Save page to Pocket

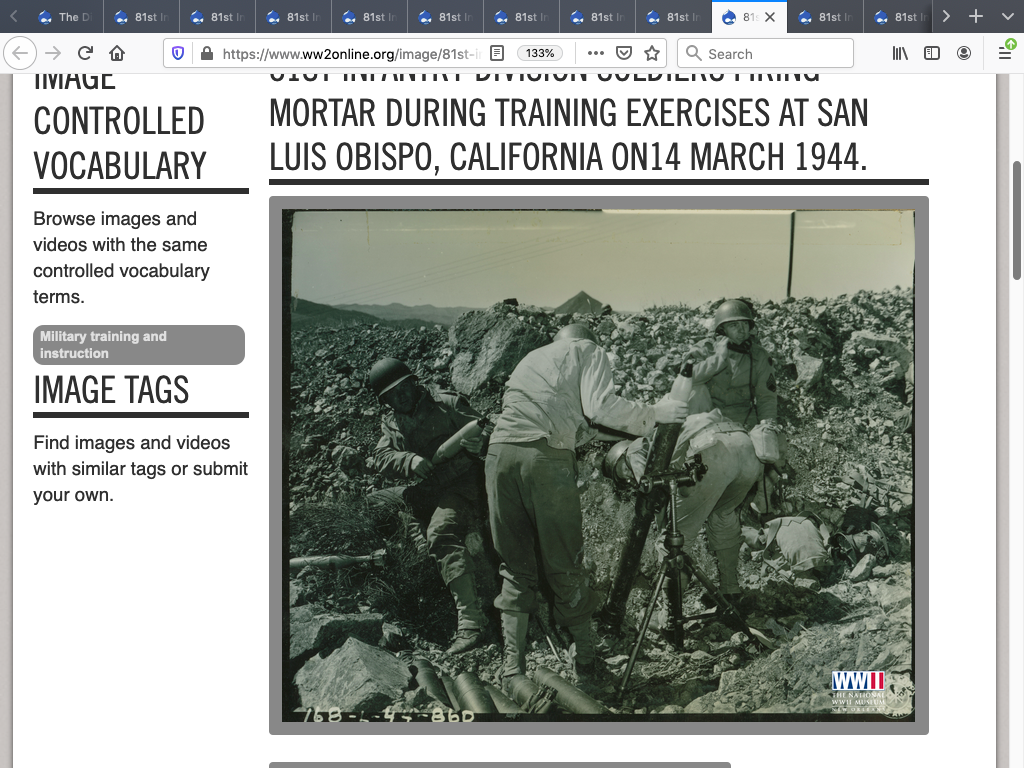coord(623,53)
